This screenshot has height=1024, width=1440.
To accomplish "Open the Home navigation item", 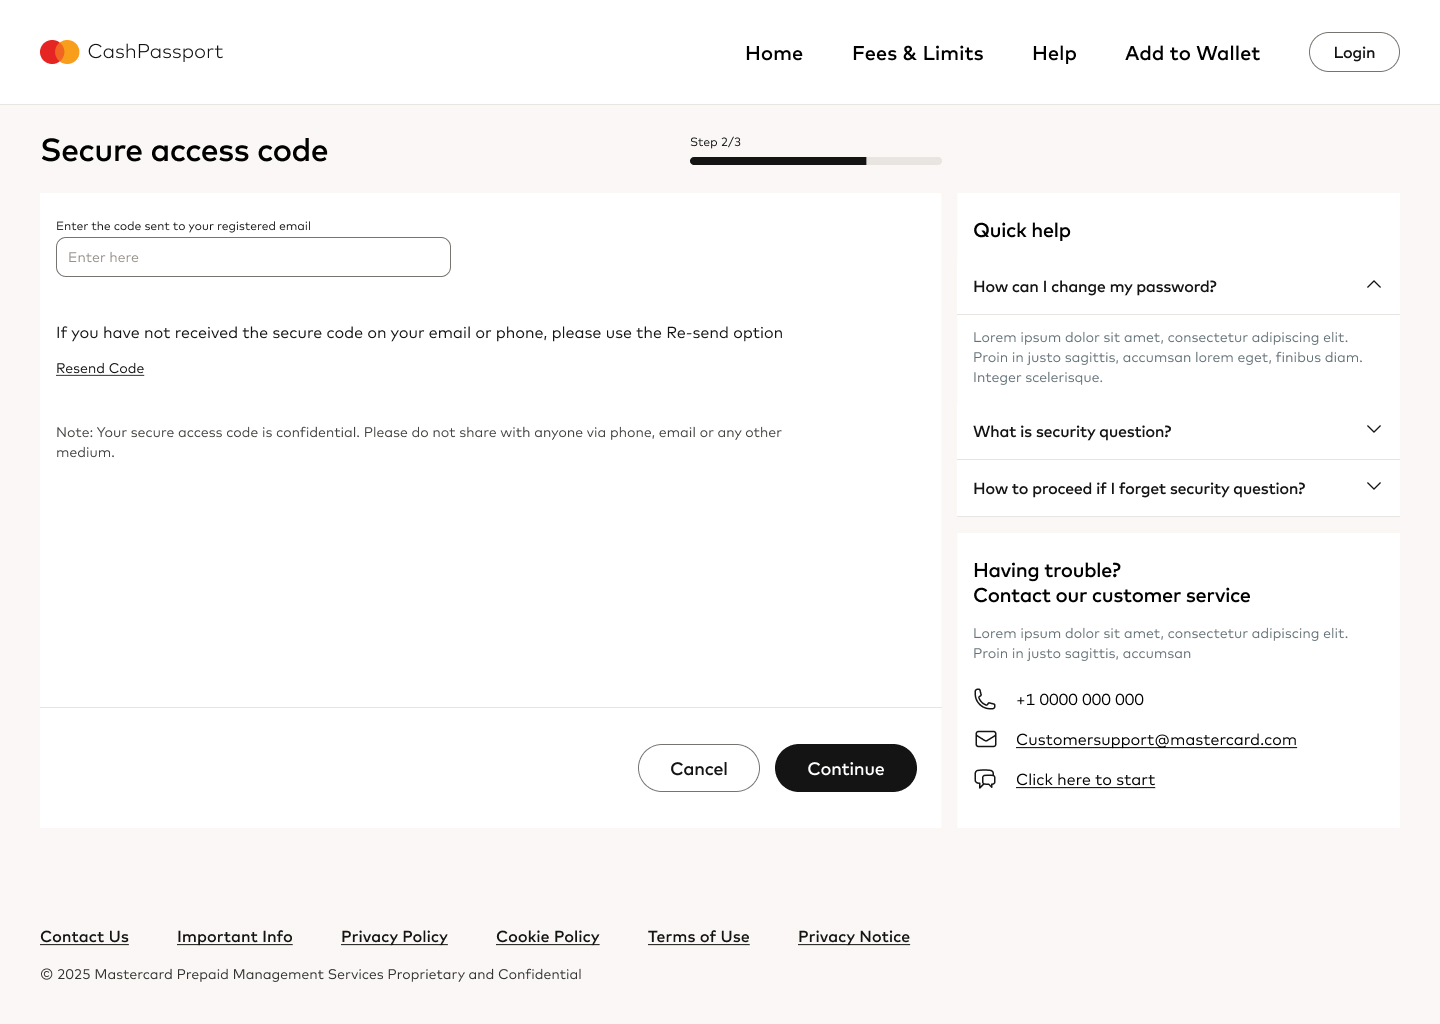I will tap(773, 53).
